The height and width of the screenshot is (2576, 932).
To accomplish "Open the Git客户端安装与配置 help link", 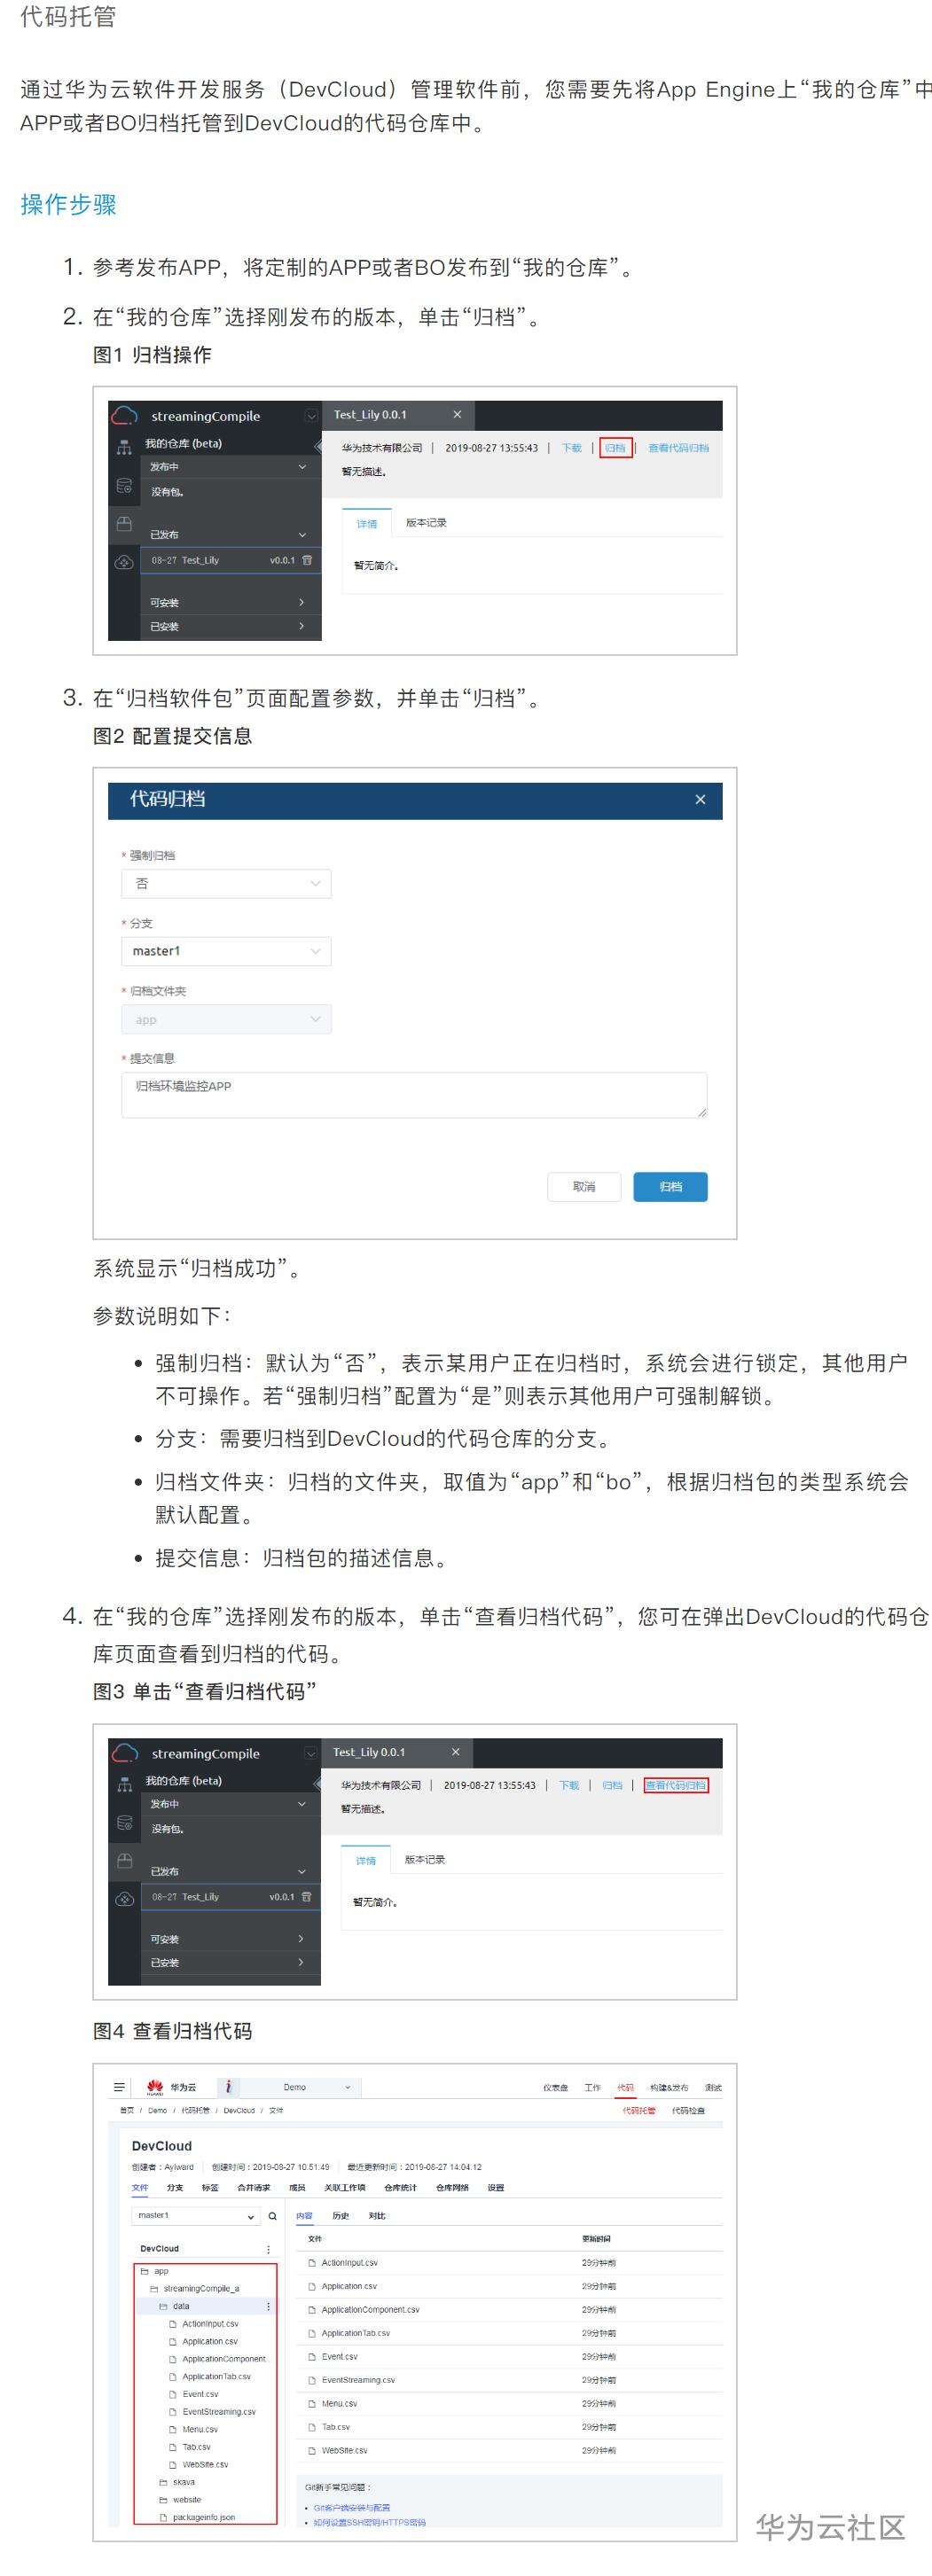I will 351,2508.
